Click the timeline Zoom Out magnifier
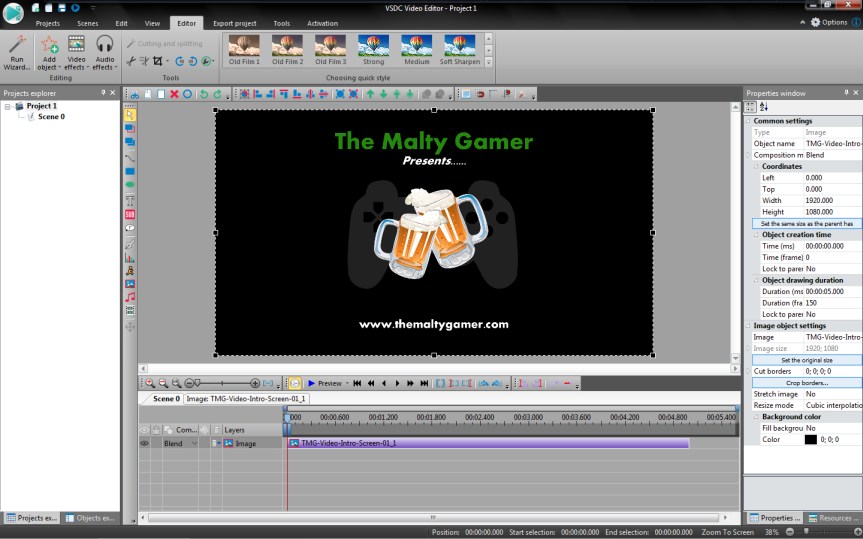Image resolution: width=863 pixels, height=539 pixels. coord(163,383)
